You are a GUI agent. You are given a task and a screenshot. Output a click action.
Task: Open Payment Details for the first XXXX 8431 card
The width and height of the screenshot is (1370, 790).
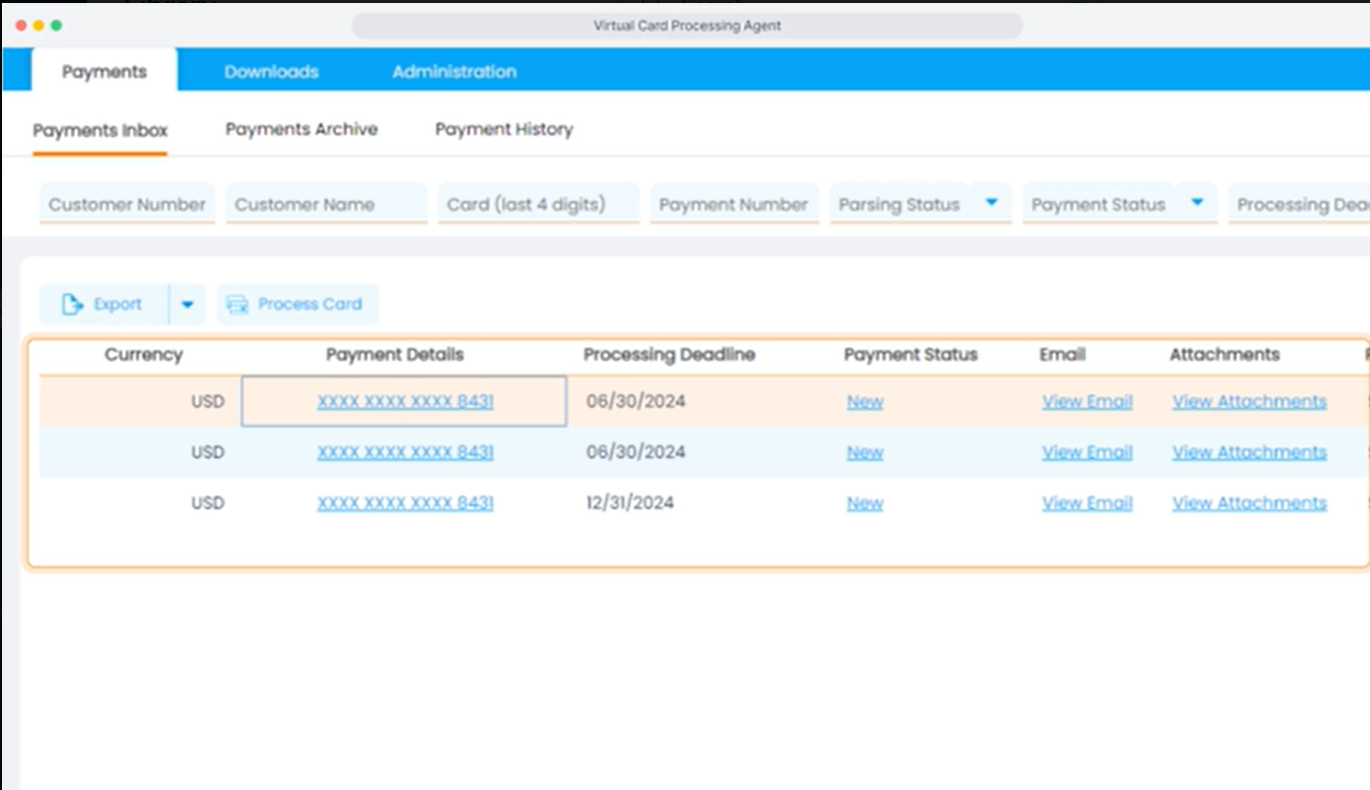point(404,400)
